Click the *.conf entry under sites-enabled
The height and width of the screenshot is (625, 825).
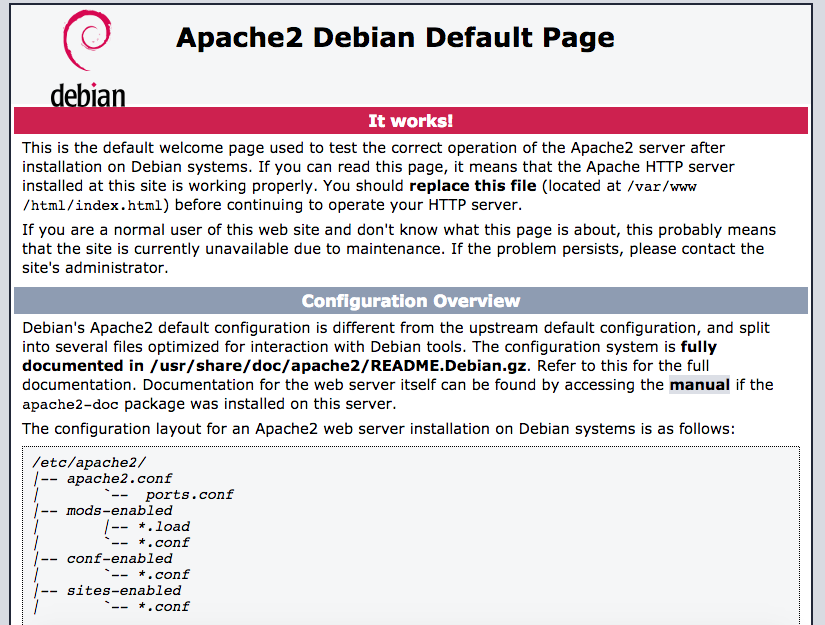[163, 606]
